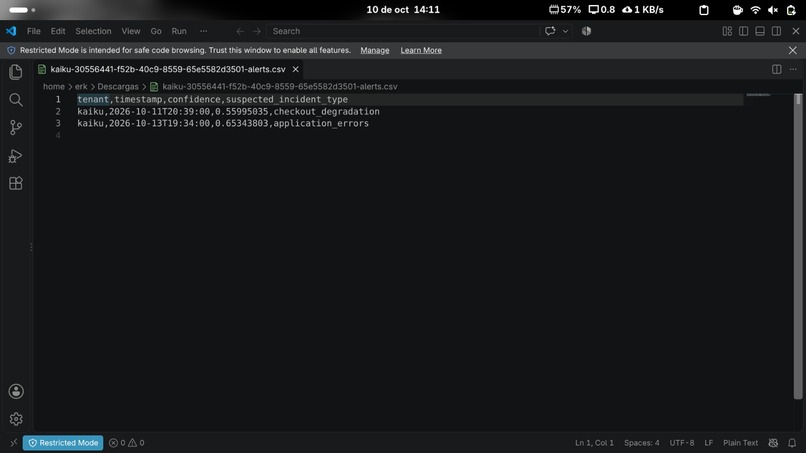Open the chat icon in the title bar
Image resolution: width=806 pixels, height=453 pixels.
pos(550,31)
